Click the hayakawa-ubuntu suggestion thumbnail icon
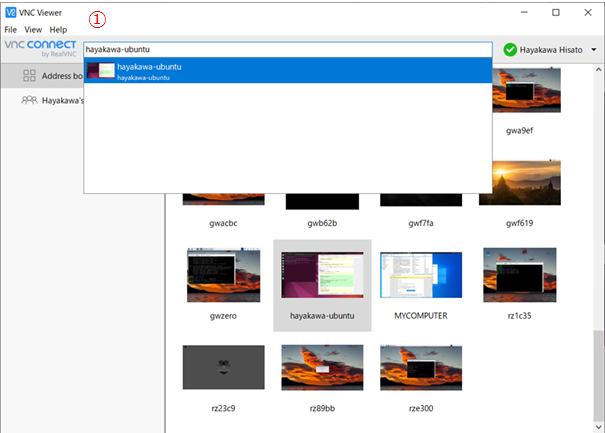Image resolution: width=605 pixels, height=433 pixels. 100,71
